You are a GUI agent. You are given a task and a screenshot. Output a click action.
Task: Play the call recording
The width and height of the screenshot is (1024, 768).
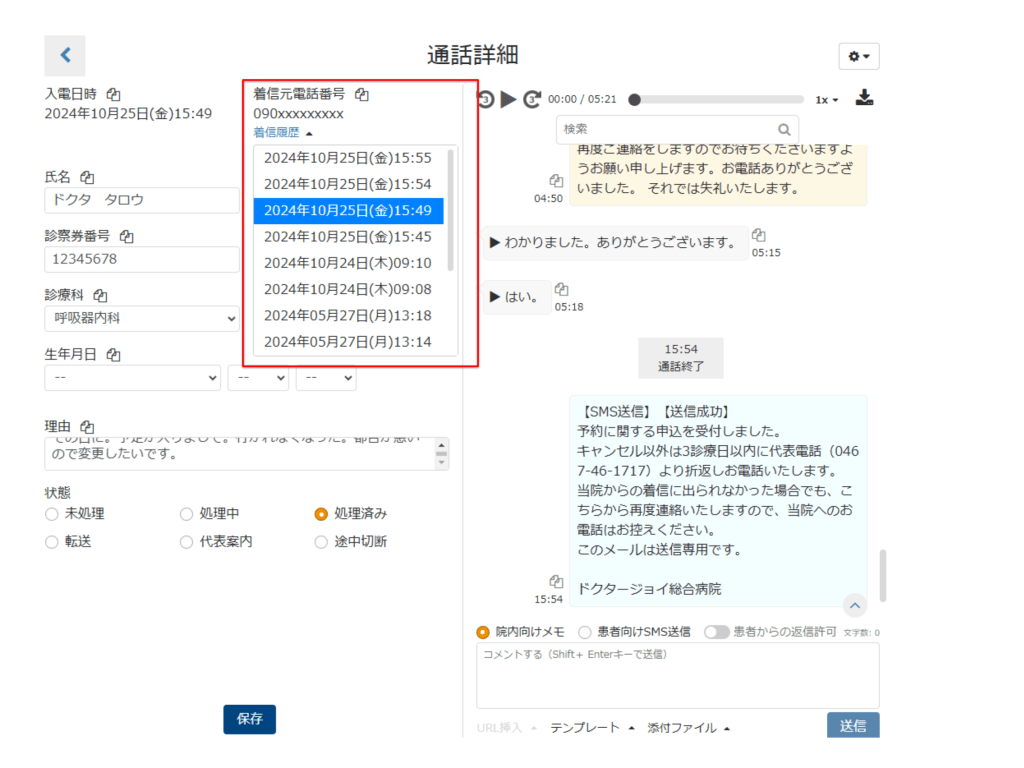click(x=508, y=99)
